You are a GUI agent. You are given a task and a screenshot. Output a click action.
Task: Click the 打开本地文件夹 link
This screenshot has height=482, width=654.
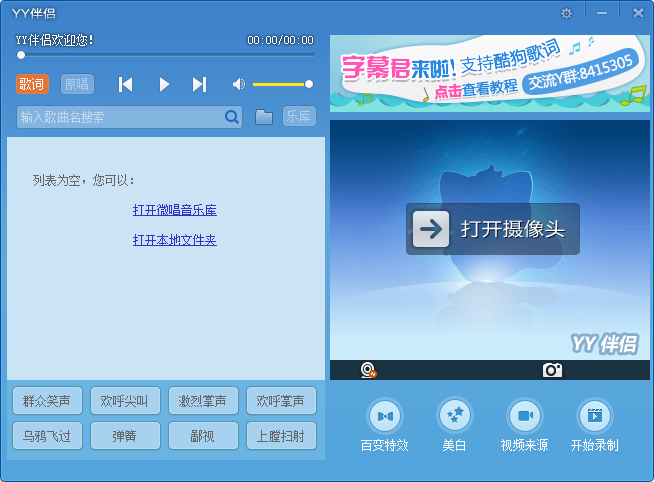click(x=175, y=240)
